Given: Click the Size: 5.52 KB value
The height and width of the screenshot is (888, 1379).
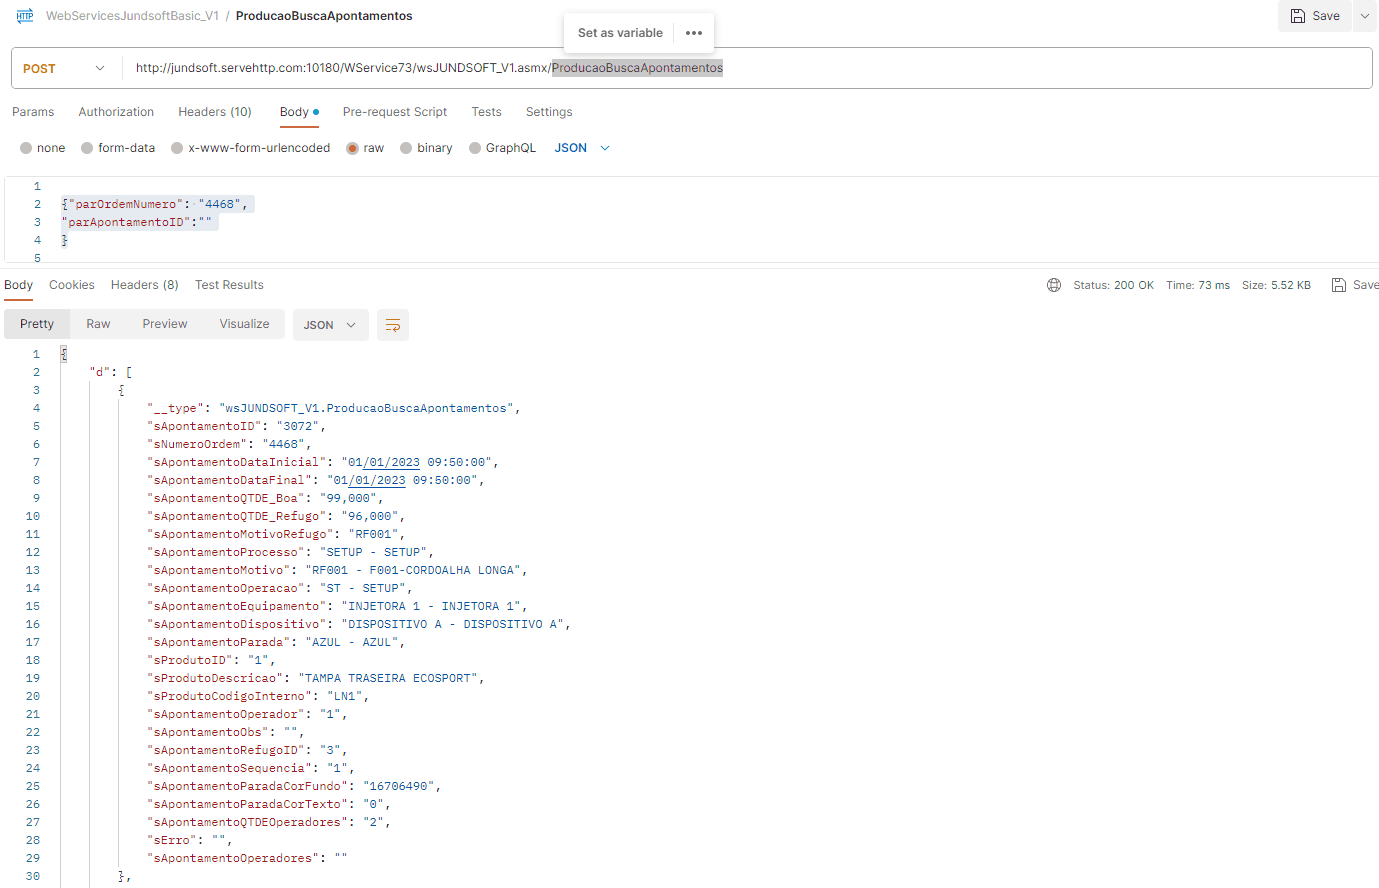Looking at the screenshot, I should coord(1276,285).
